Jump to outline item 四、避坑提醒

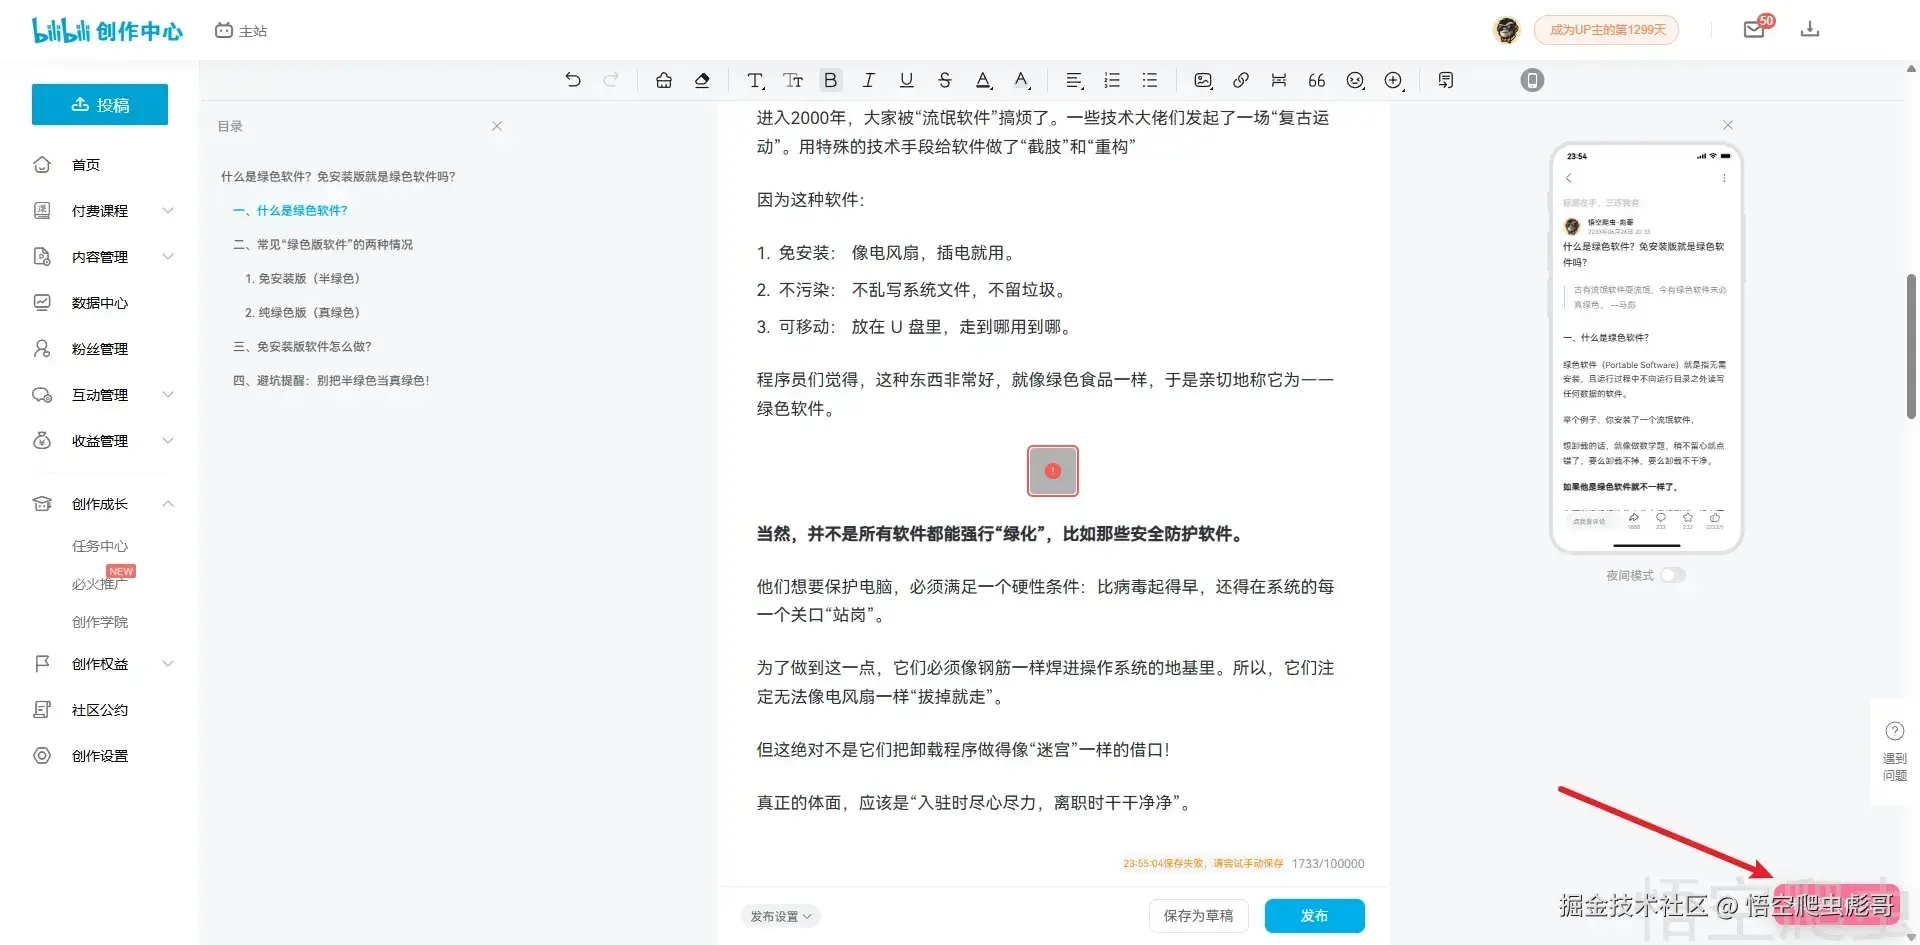coord(331,381)
